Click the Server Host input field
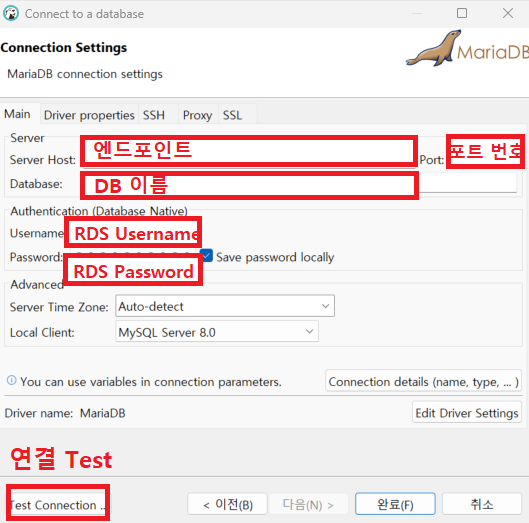Image resolution: width=529 pixels, height=523 pixels. click(x=249, y=151)
